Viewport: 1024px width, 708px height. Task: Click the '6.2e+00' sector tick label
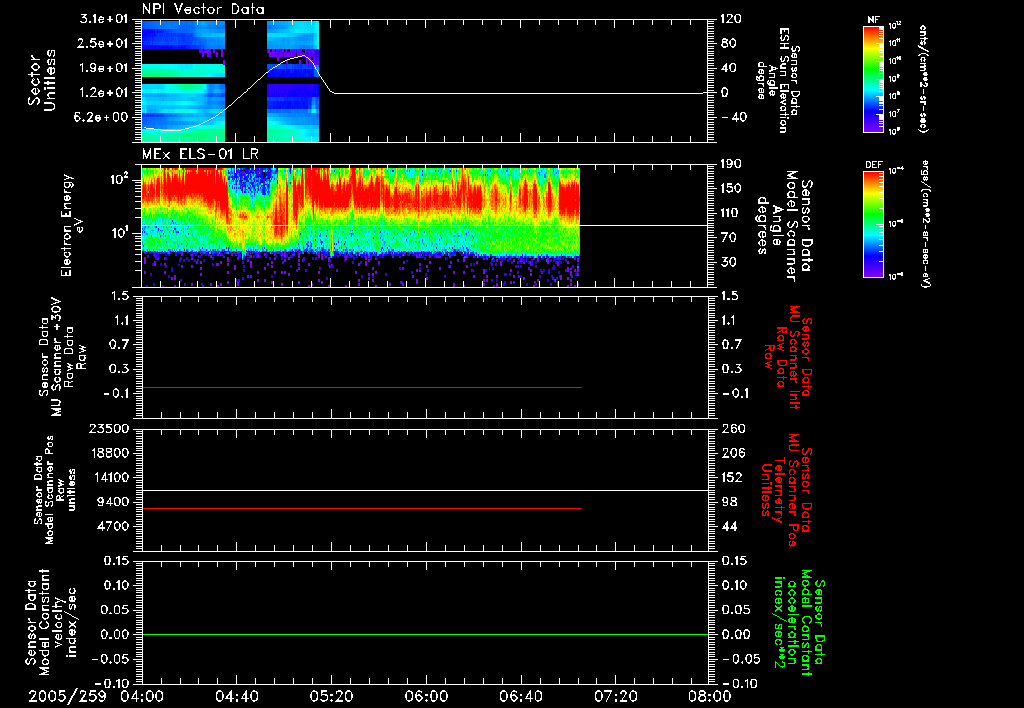click(101, 117)
